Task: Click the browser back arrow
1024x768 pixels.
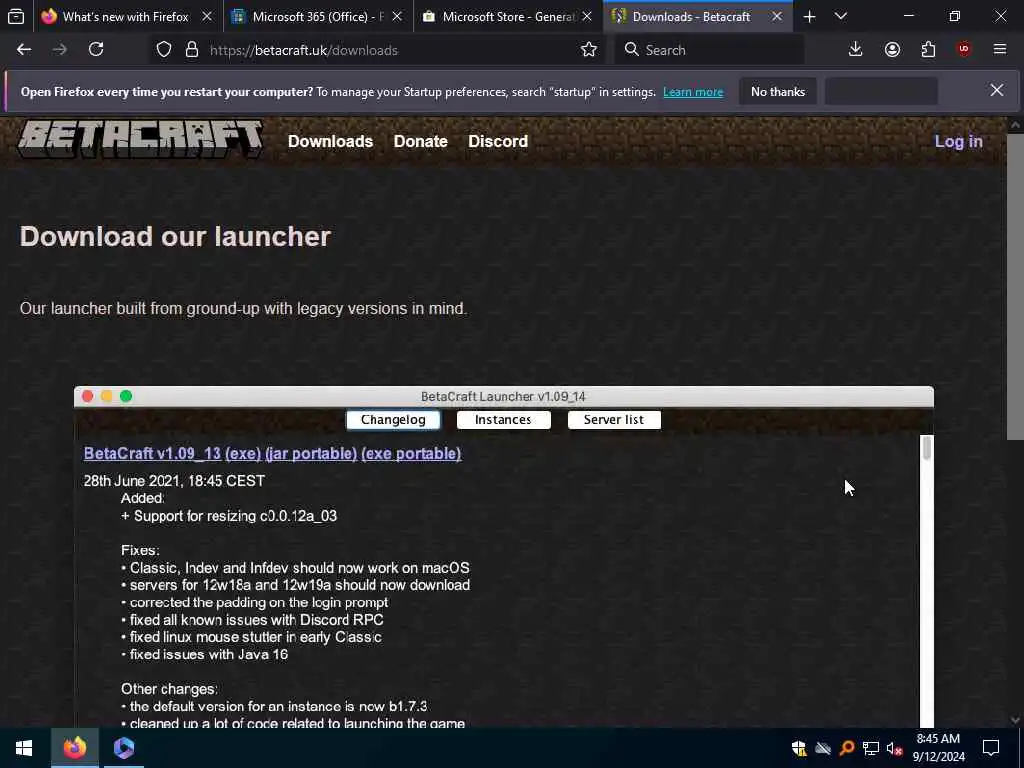Action: coord(24,50)
